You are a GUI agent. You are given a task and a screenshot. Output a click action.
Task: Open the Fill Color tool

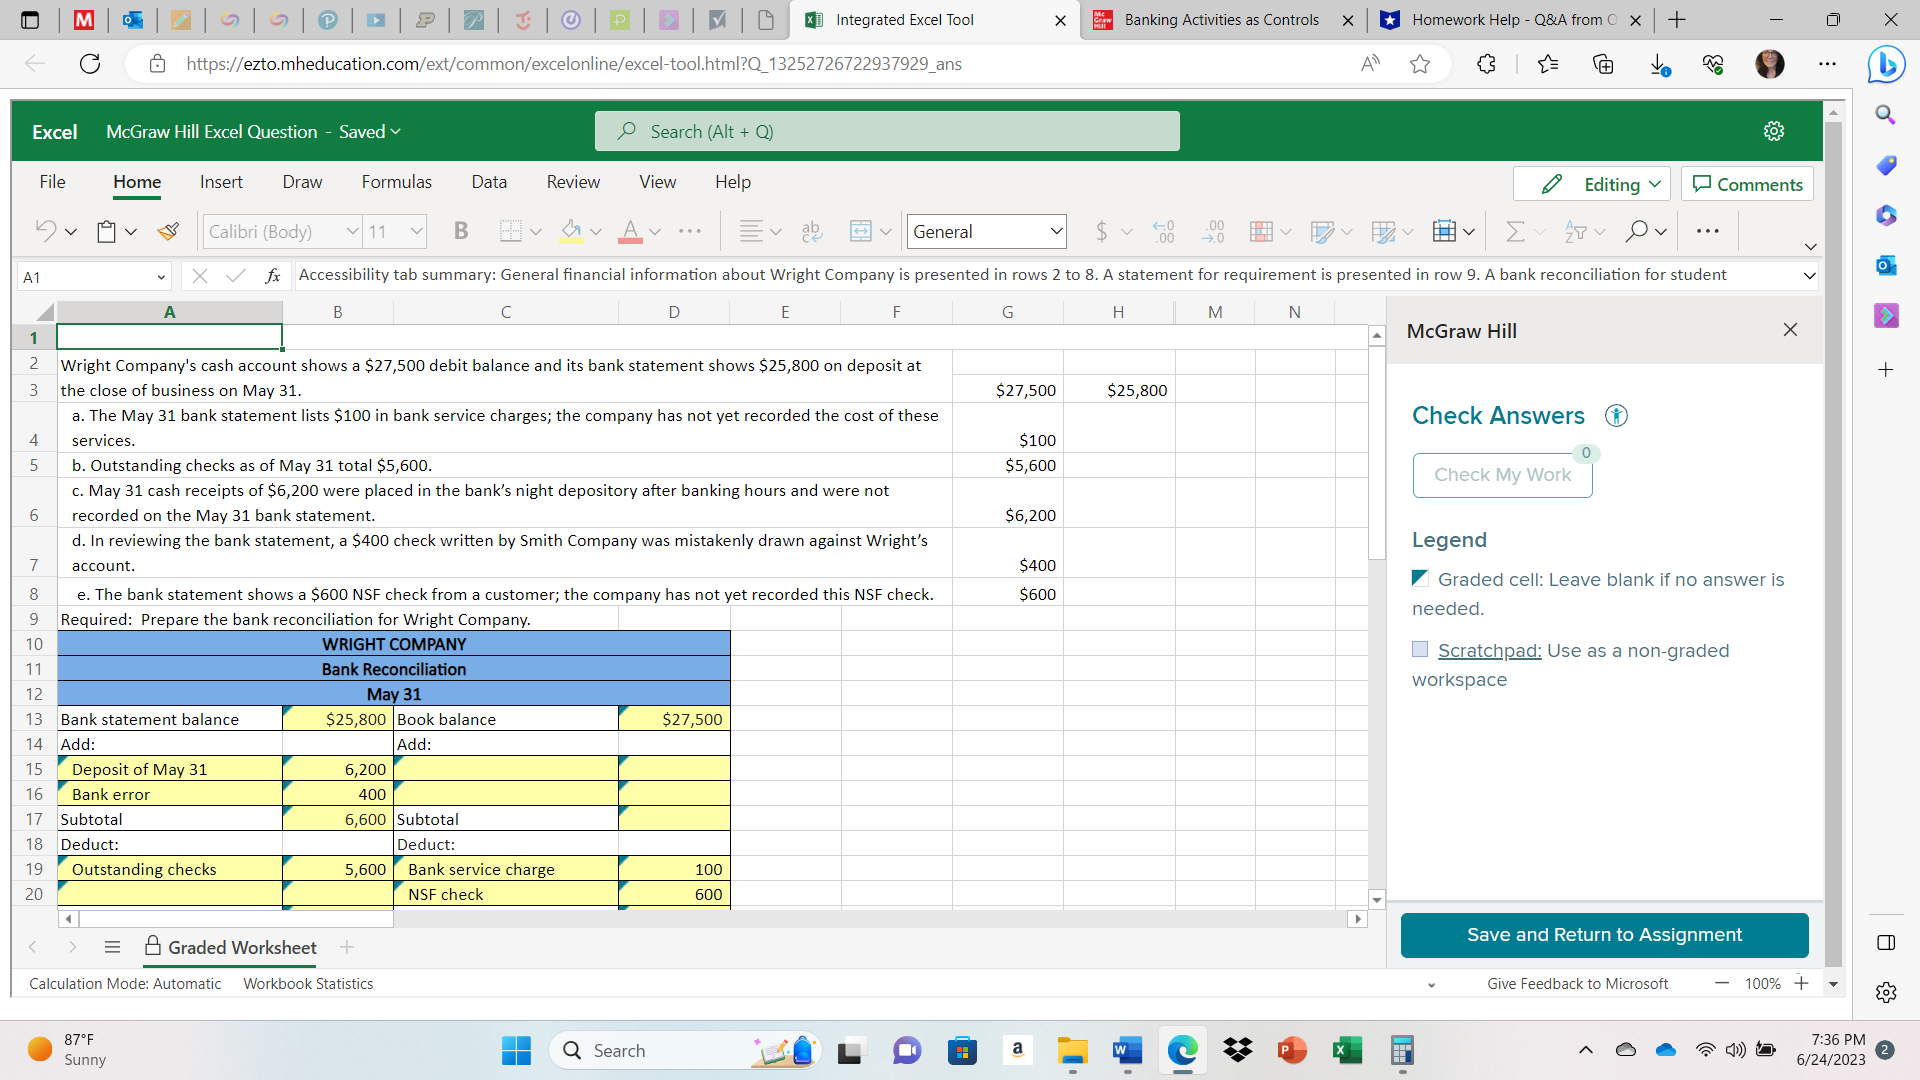(570, 231)
